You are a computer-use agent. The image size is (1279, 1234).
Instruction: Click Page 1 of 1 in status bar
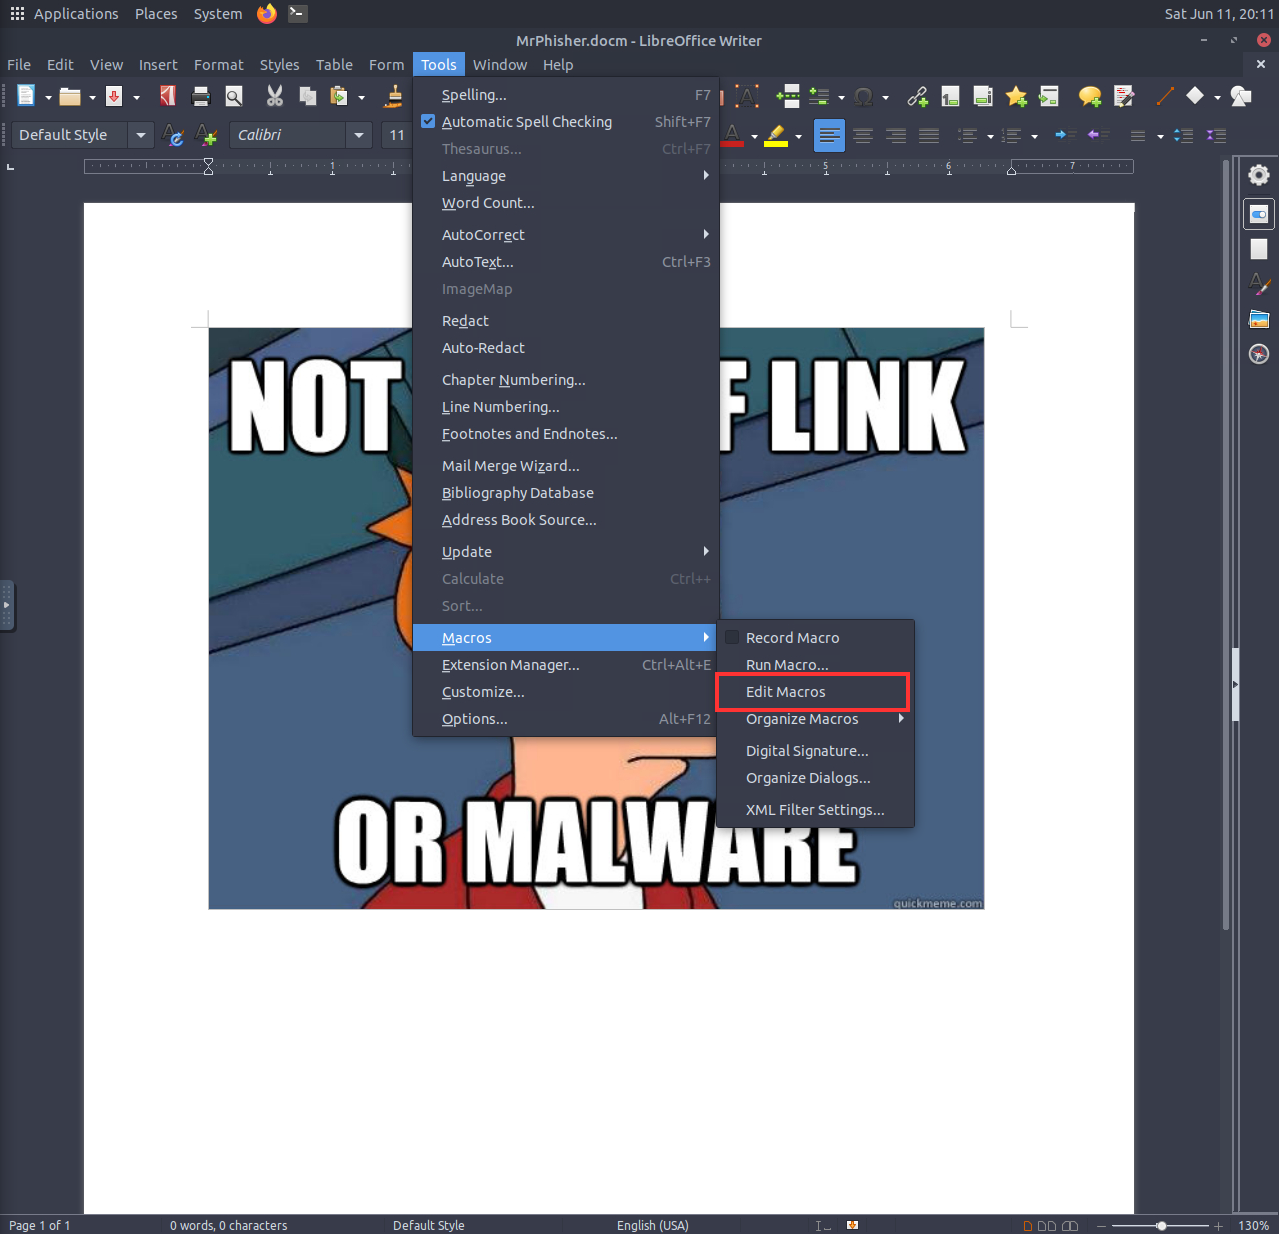tap(40, 1225)
